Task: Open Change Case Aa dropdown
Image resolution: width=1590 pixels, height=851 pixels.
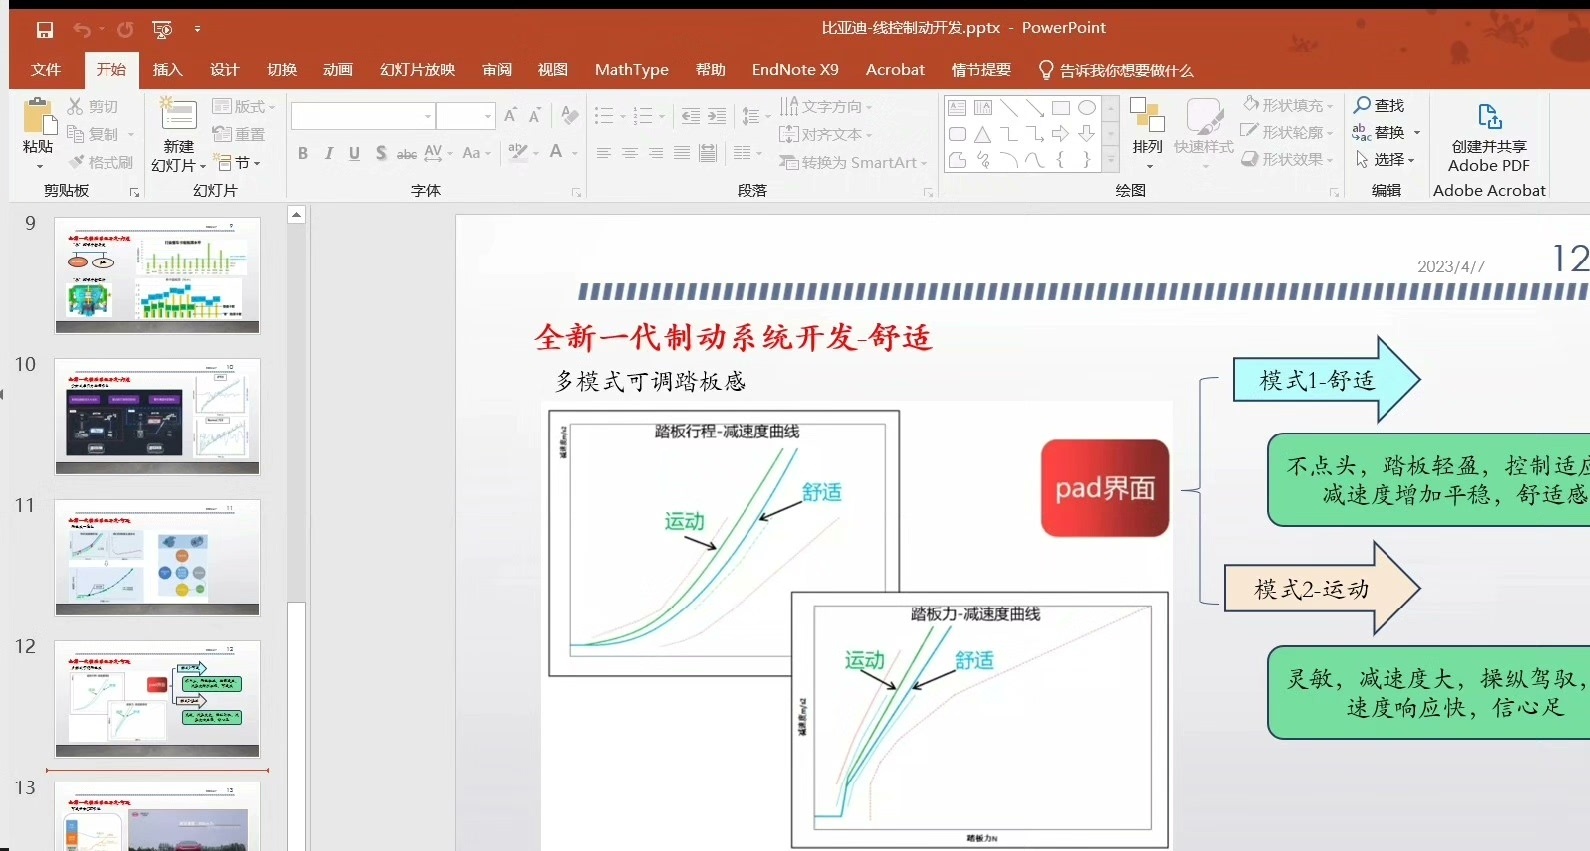Action: click(x=476, y=153)
